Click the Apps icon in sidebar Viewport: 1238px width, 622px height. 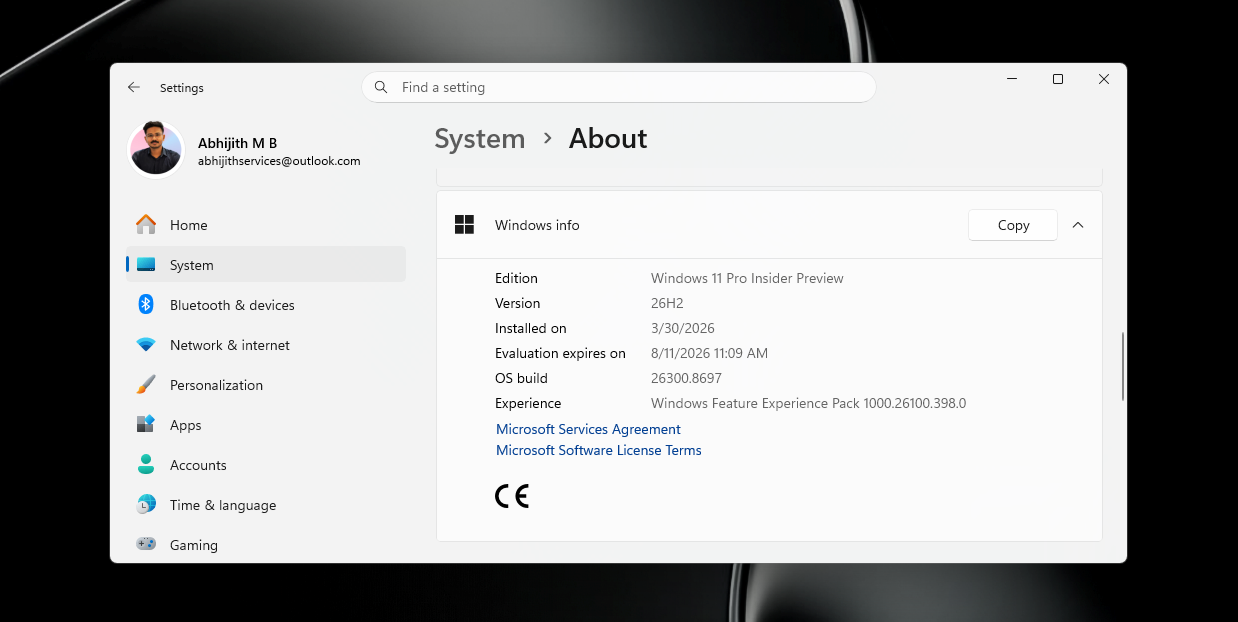click(x=146, y=425)
